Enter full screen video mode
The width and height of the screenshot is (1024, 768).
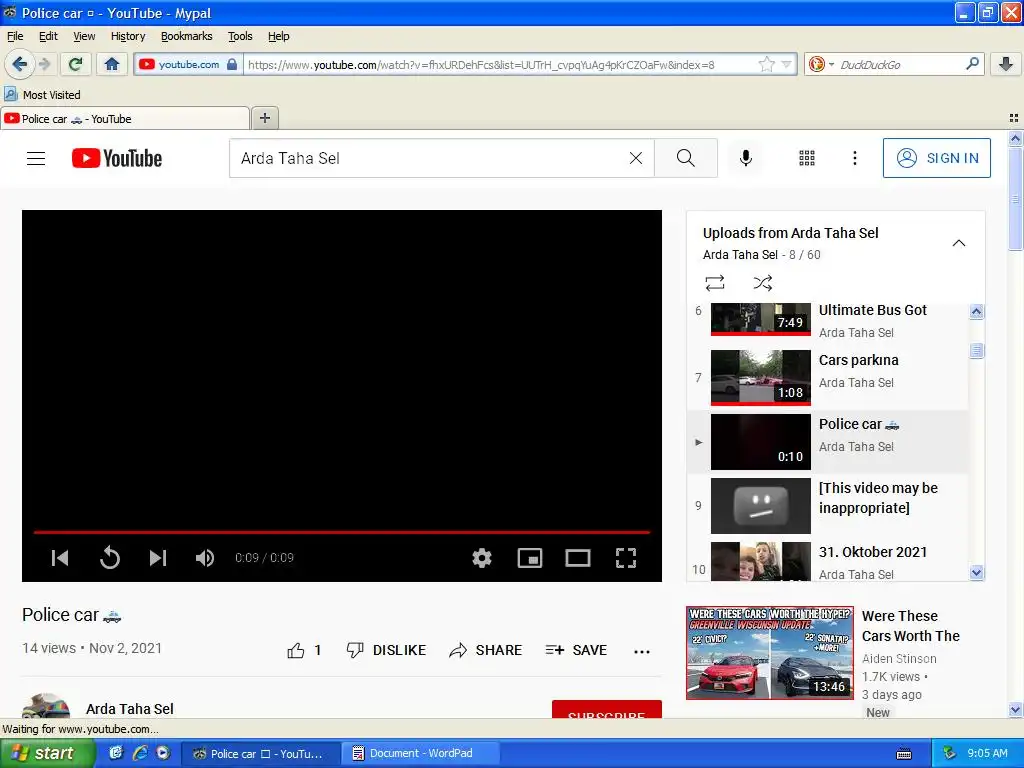[626, 558]
